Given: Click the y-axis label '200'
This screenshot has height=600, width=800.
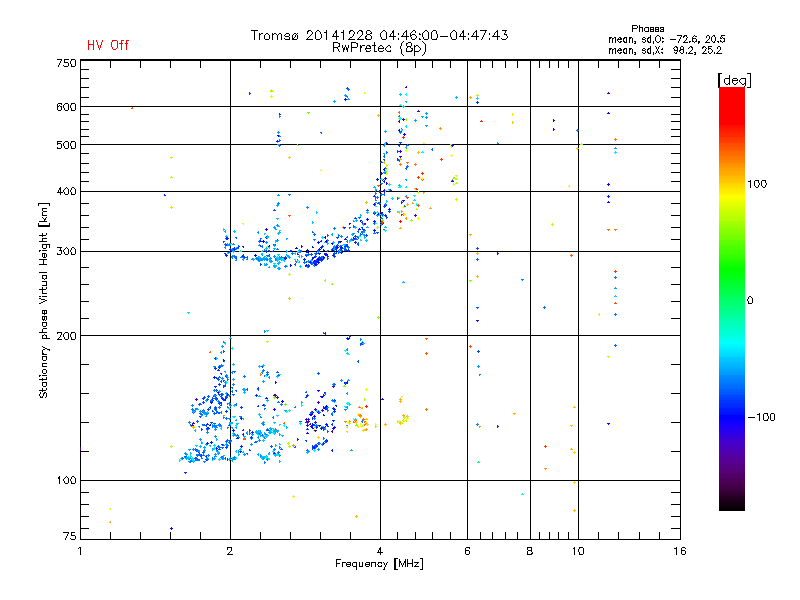Looking at the screenshot, I should (66, 336).
